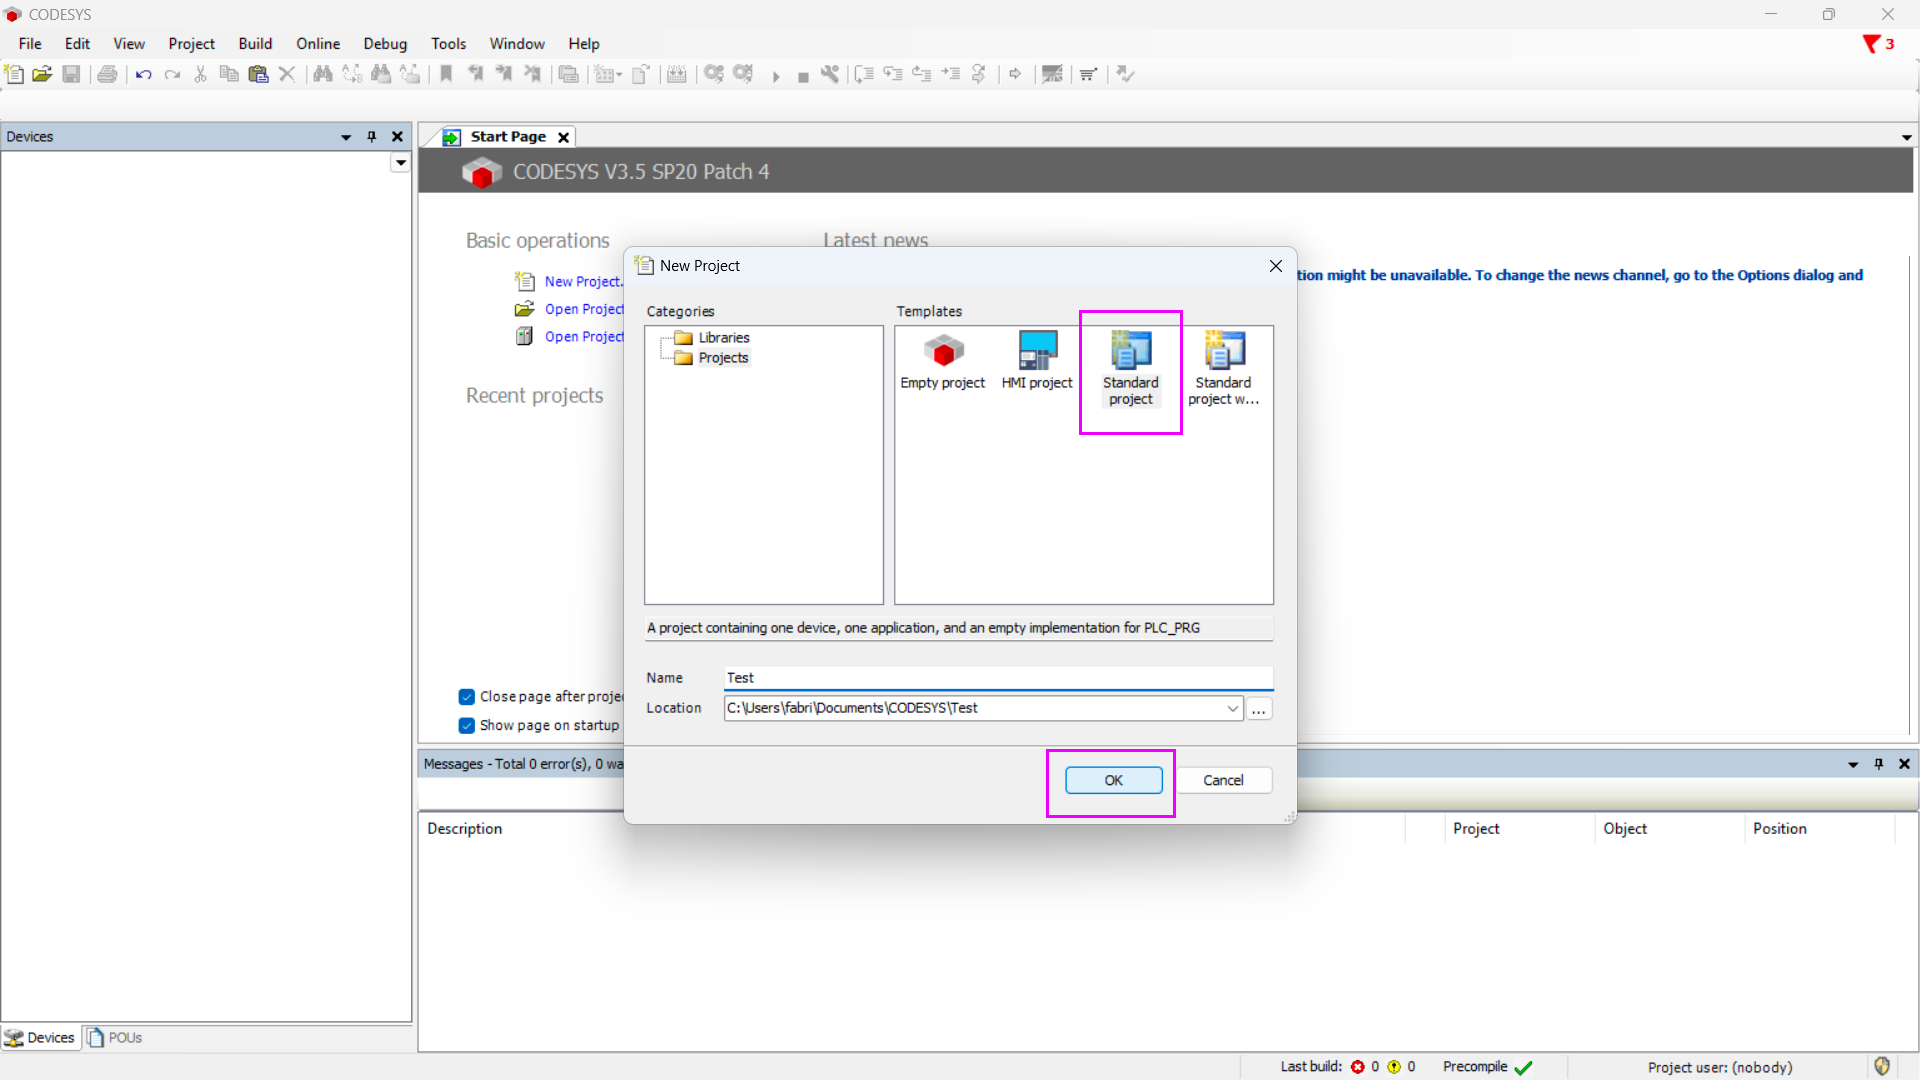
Task: Open the Location path dropdown
Action: tap(1232, 708)
